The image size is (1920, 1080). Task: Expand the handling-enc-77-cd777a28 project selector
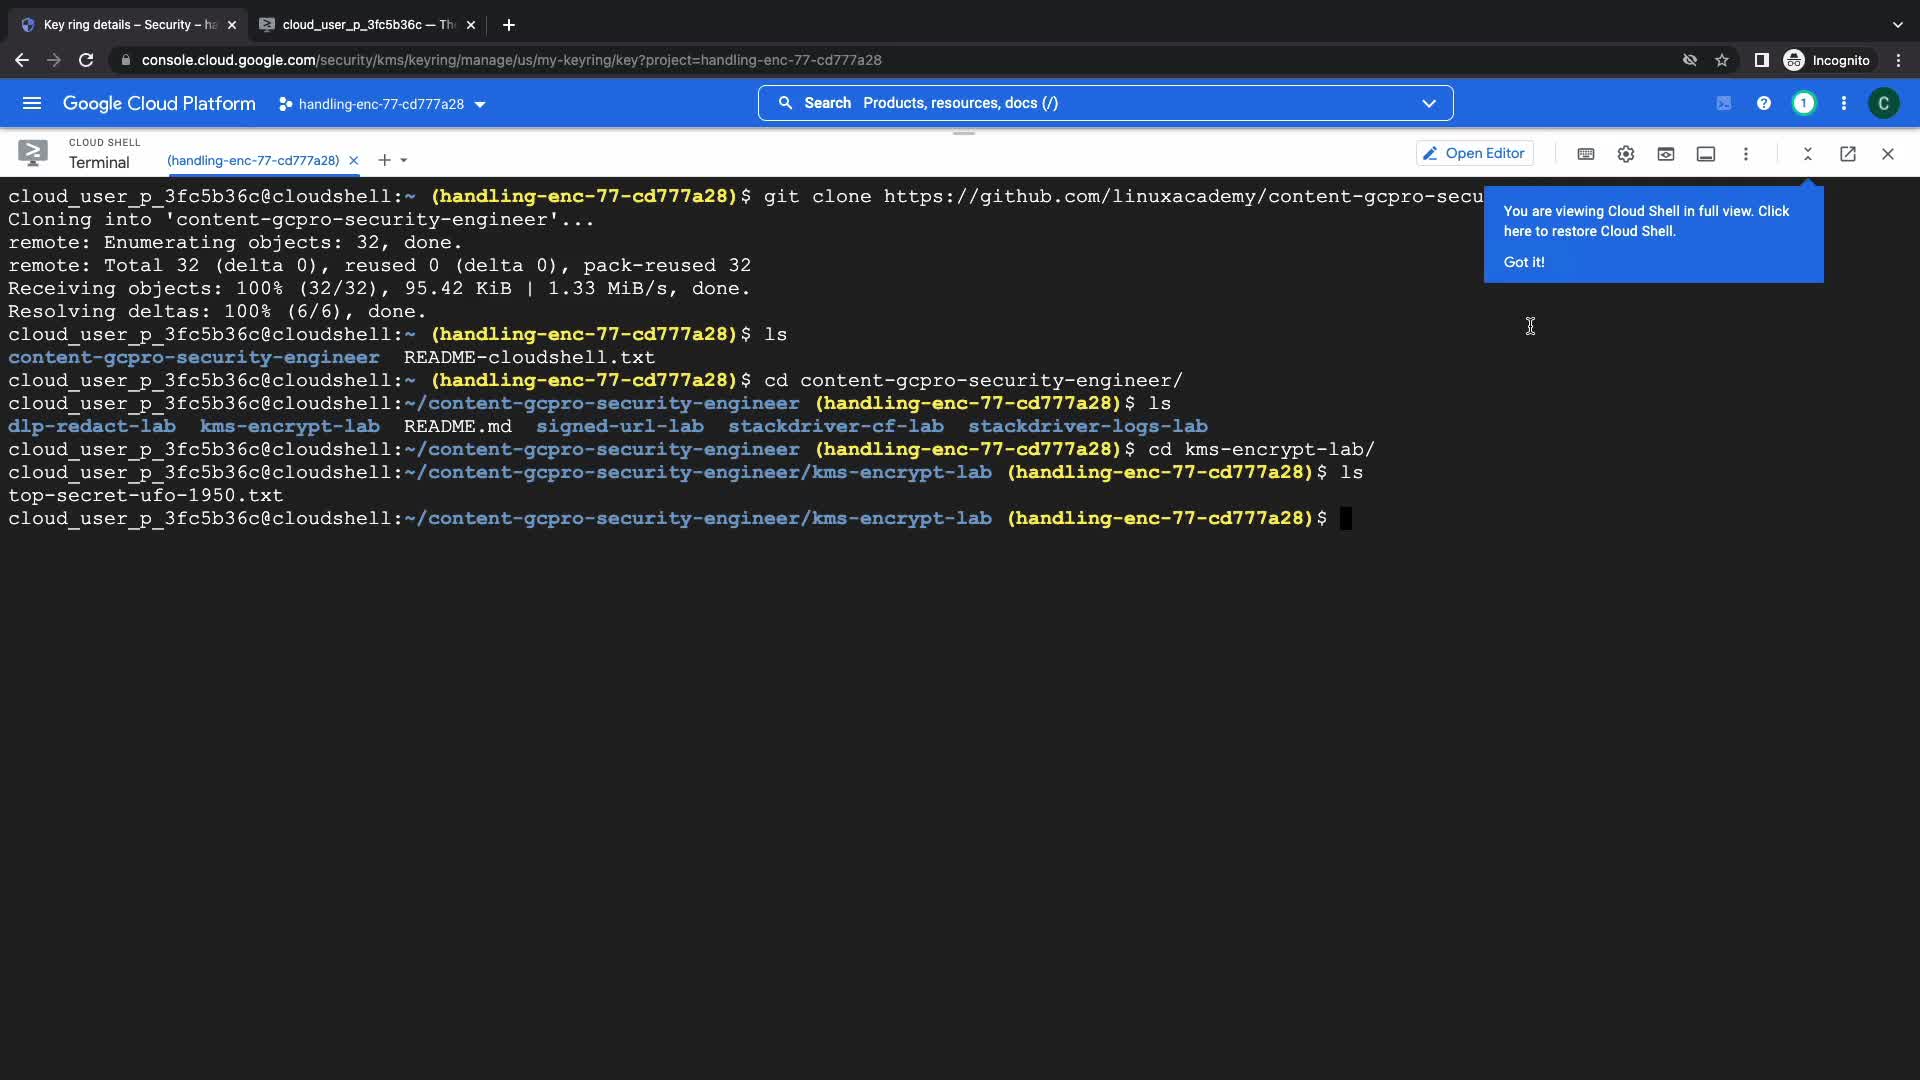[382, 104]
